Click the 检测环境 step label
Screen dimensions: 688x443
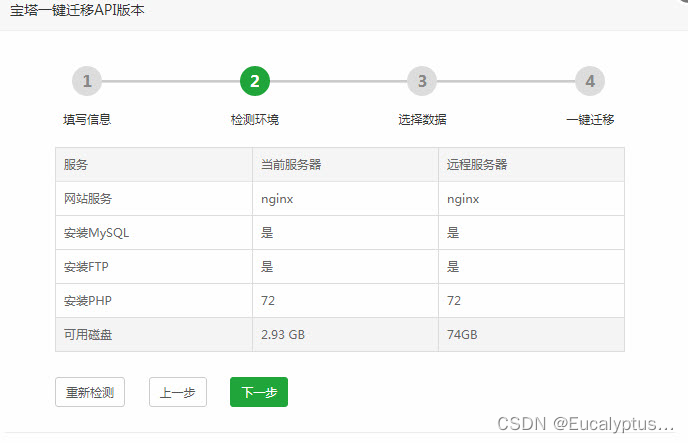click(x=255, y=120)
